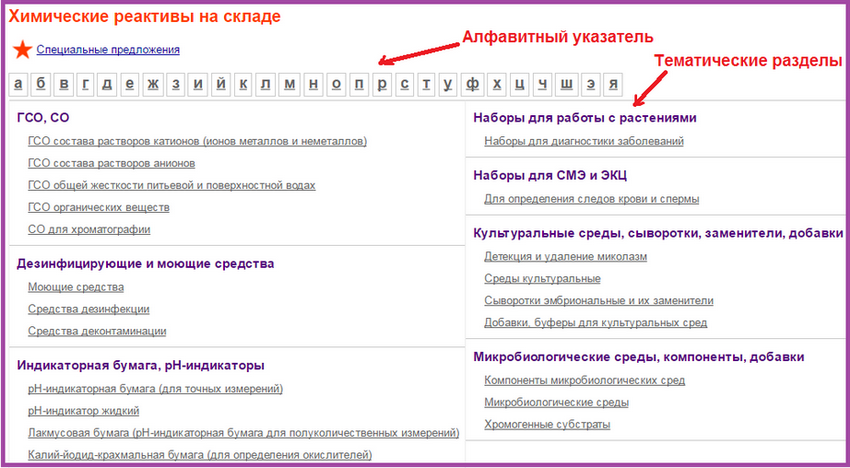Select letter д in alphabet index
This screenshot has height=468, width=850.
pyautogui.click(x=107, y=84)
